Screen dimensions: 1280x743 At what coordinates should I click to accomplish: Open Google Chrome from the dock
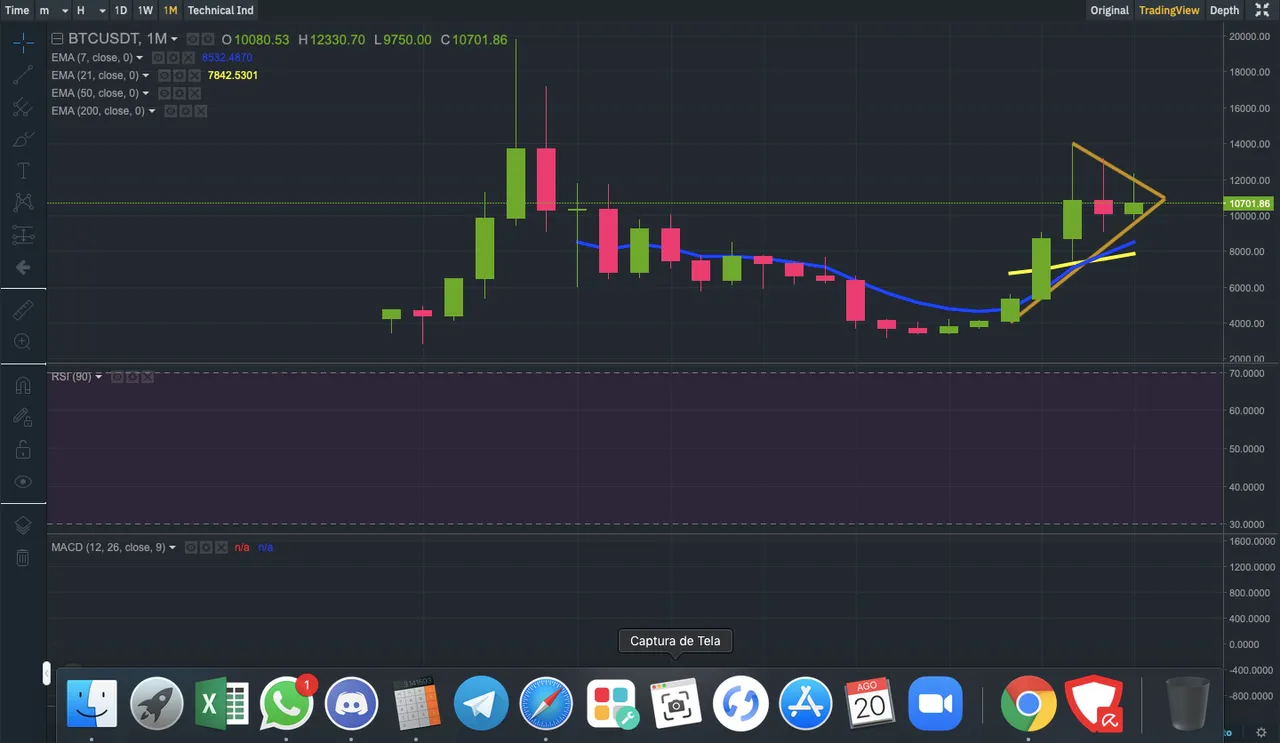point(1027,703)
